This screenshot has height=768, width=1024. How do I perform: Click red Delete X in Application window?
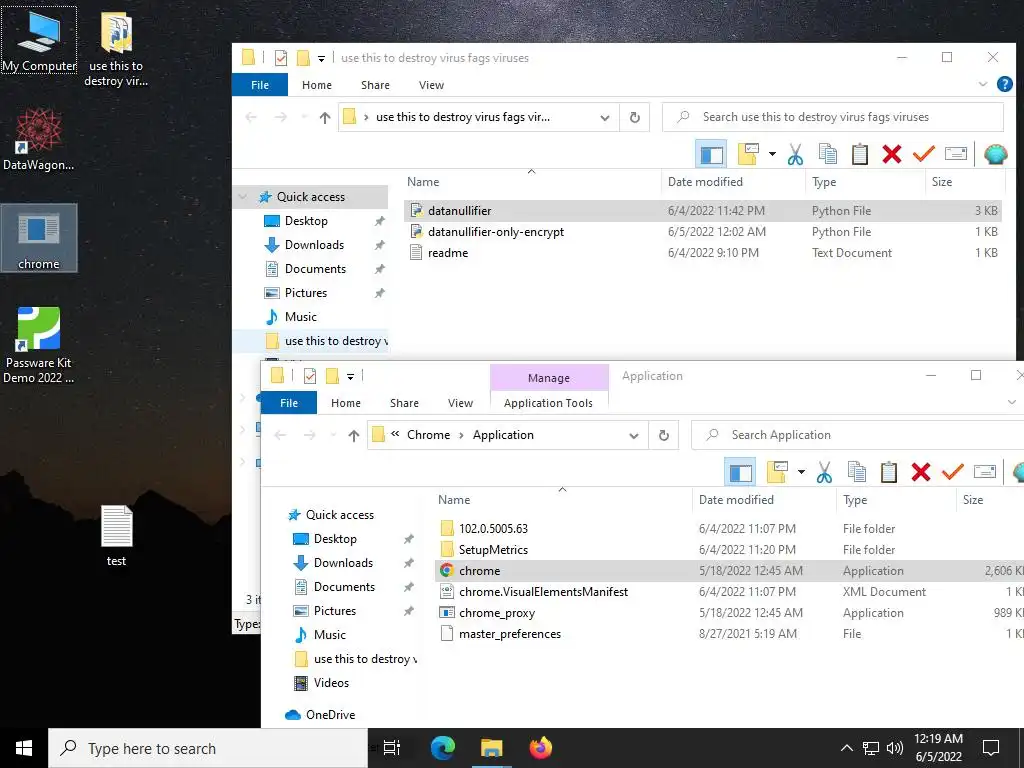coord(920,472)
